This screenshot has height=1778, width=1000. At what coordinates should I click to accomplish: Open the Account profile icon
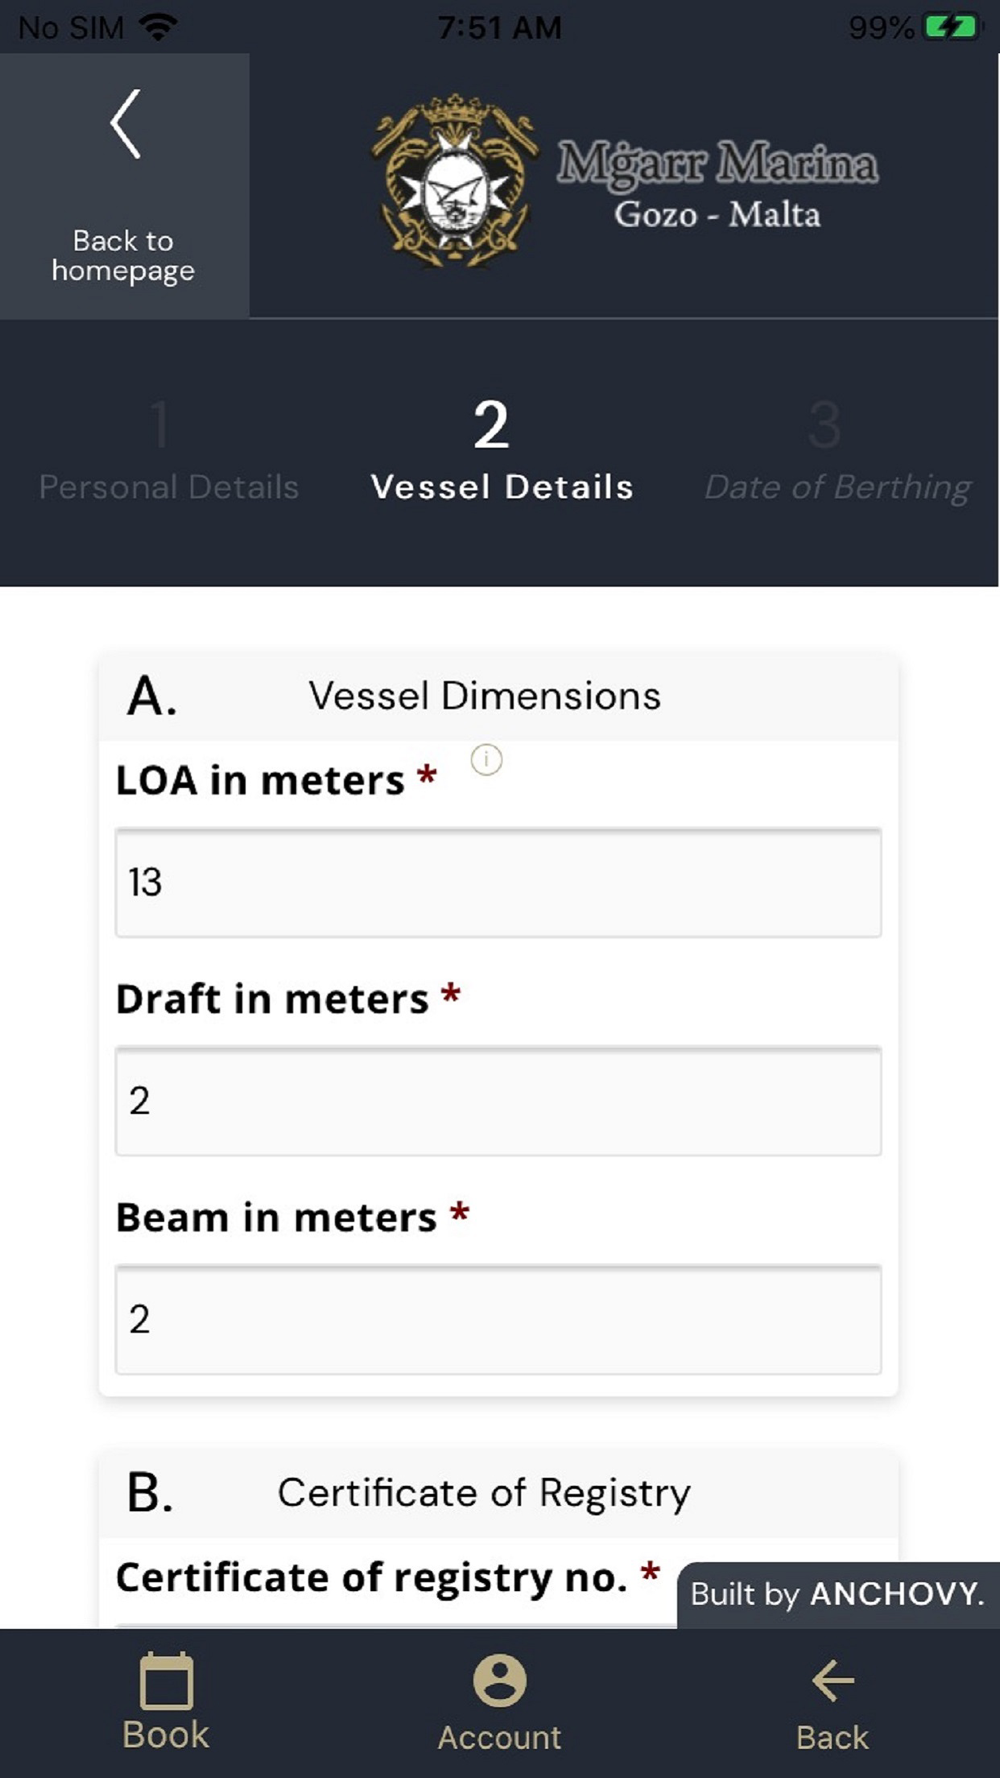coord(499,1682)
